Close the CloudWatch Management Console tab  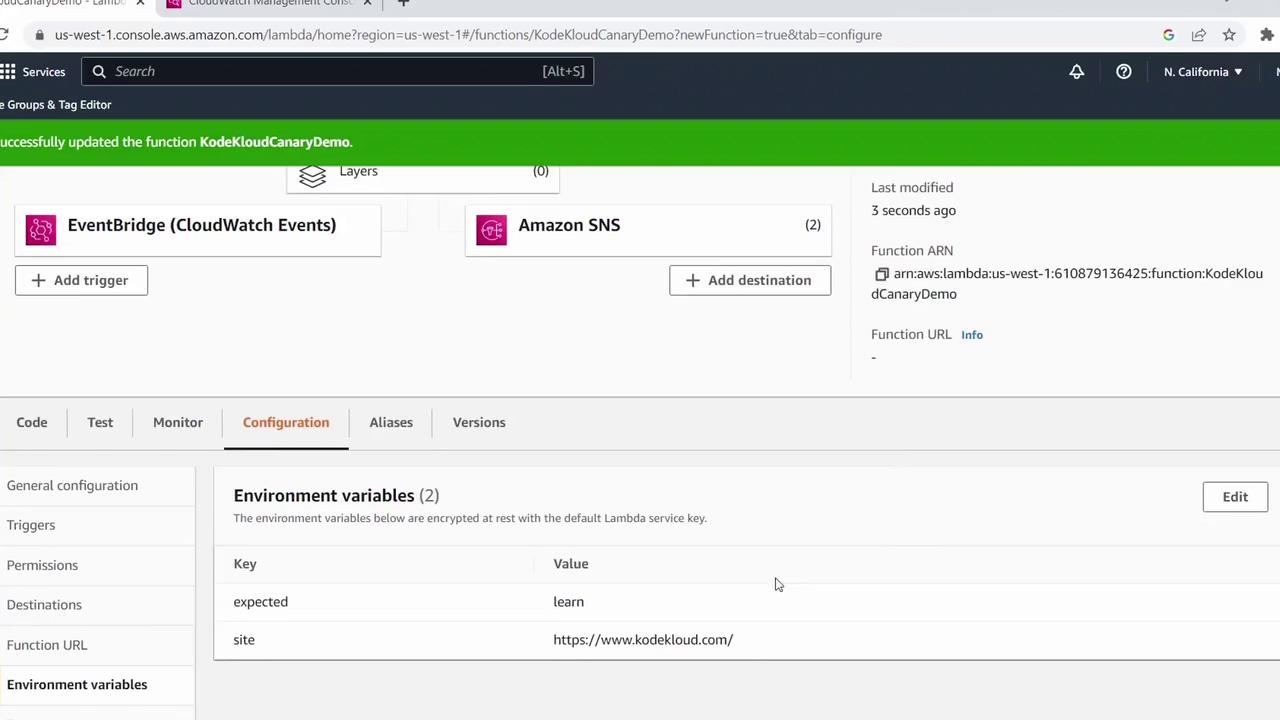click(367, 4)
